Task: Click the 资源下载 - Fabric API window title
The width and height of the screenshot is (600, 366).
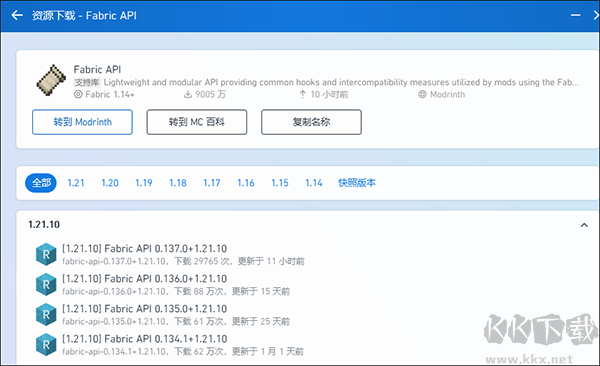Action: pyautogui.click(x=84, y=15)
